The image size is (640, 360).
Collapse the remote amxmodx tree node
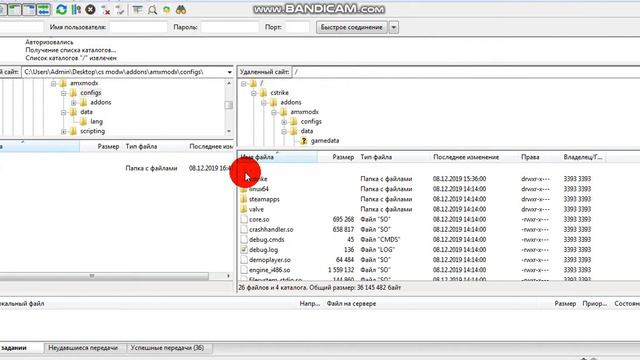(274, 112)
